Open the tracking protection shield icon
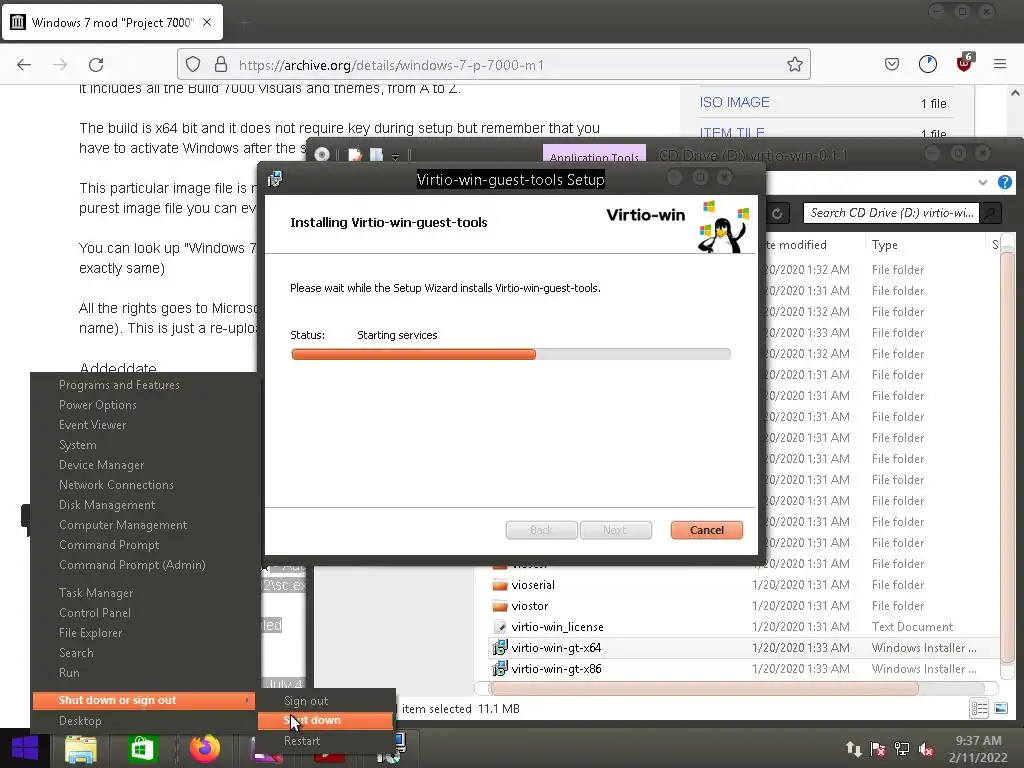 193,64
